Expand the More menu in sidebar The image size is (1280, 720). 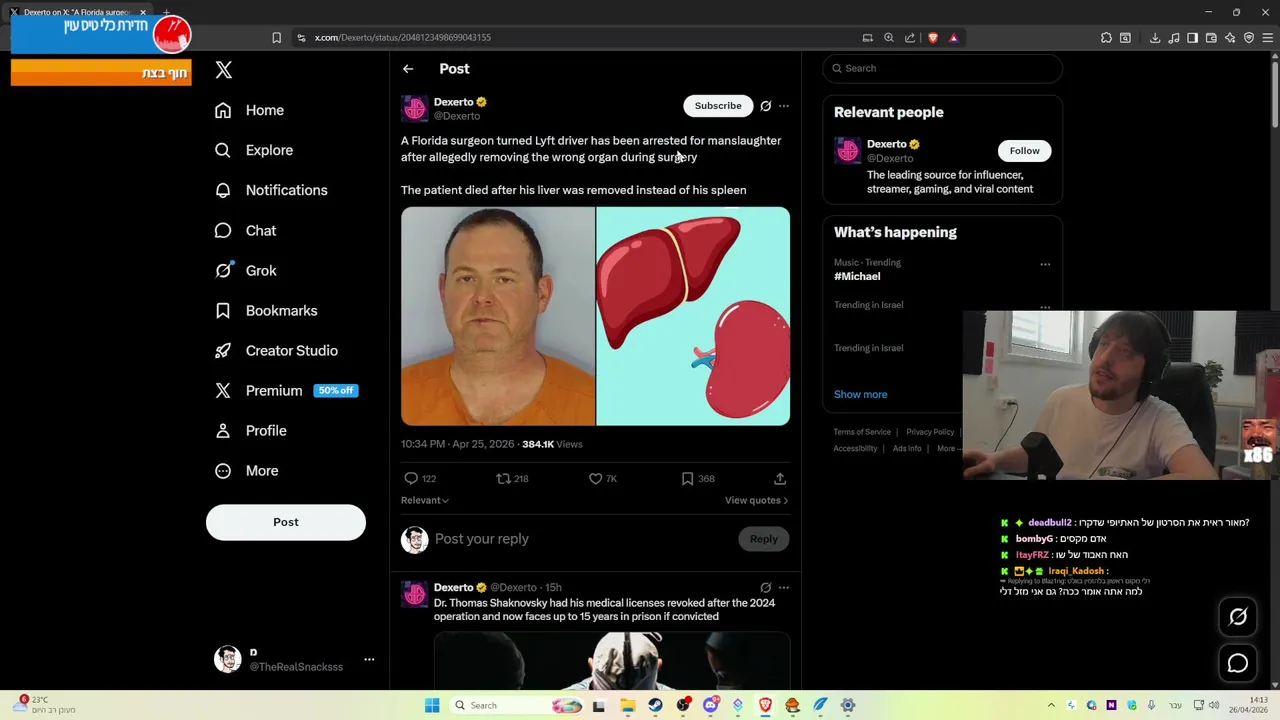click(x=247, y=471)
